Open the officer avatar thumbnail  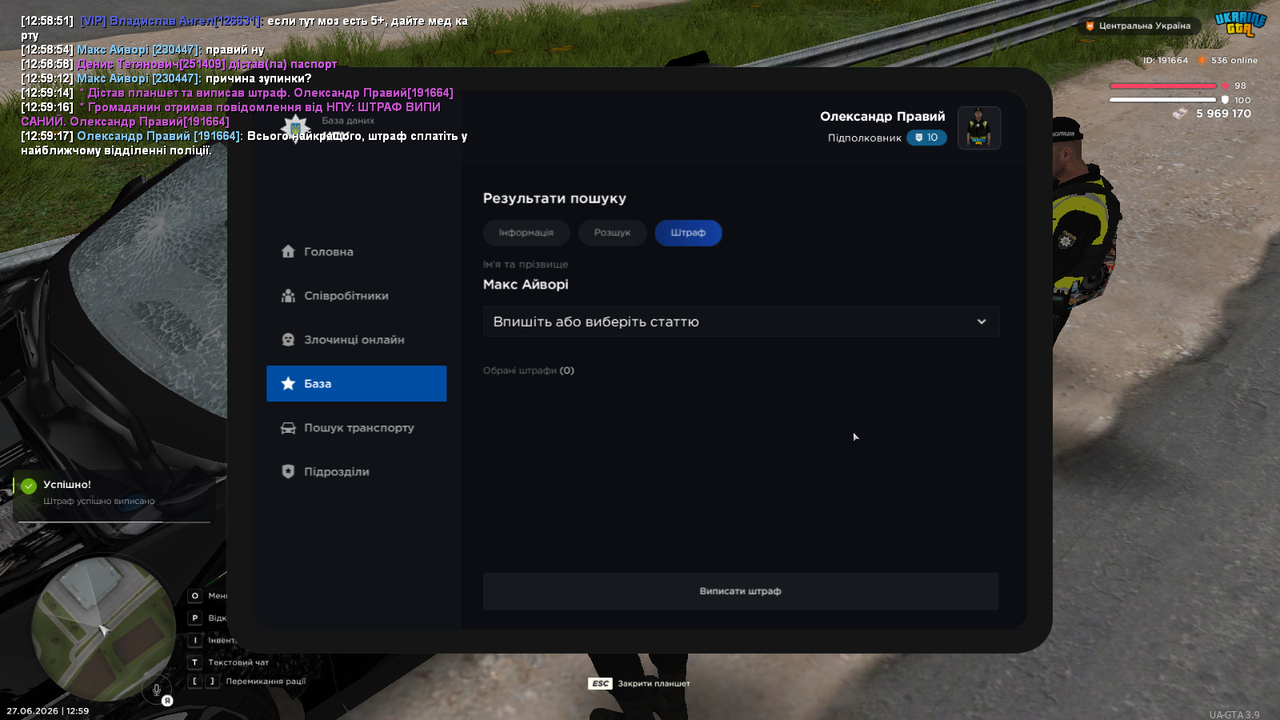[x=979, y=128]
